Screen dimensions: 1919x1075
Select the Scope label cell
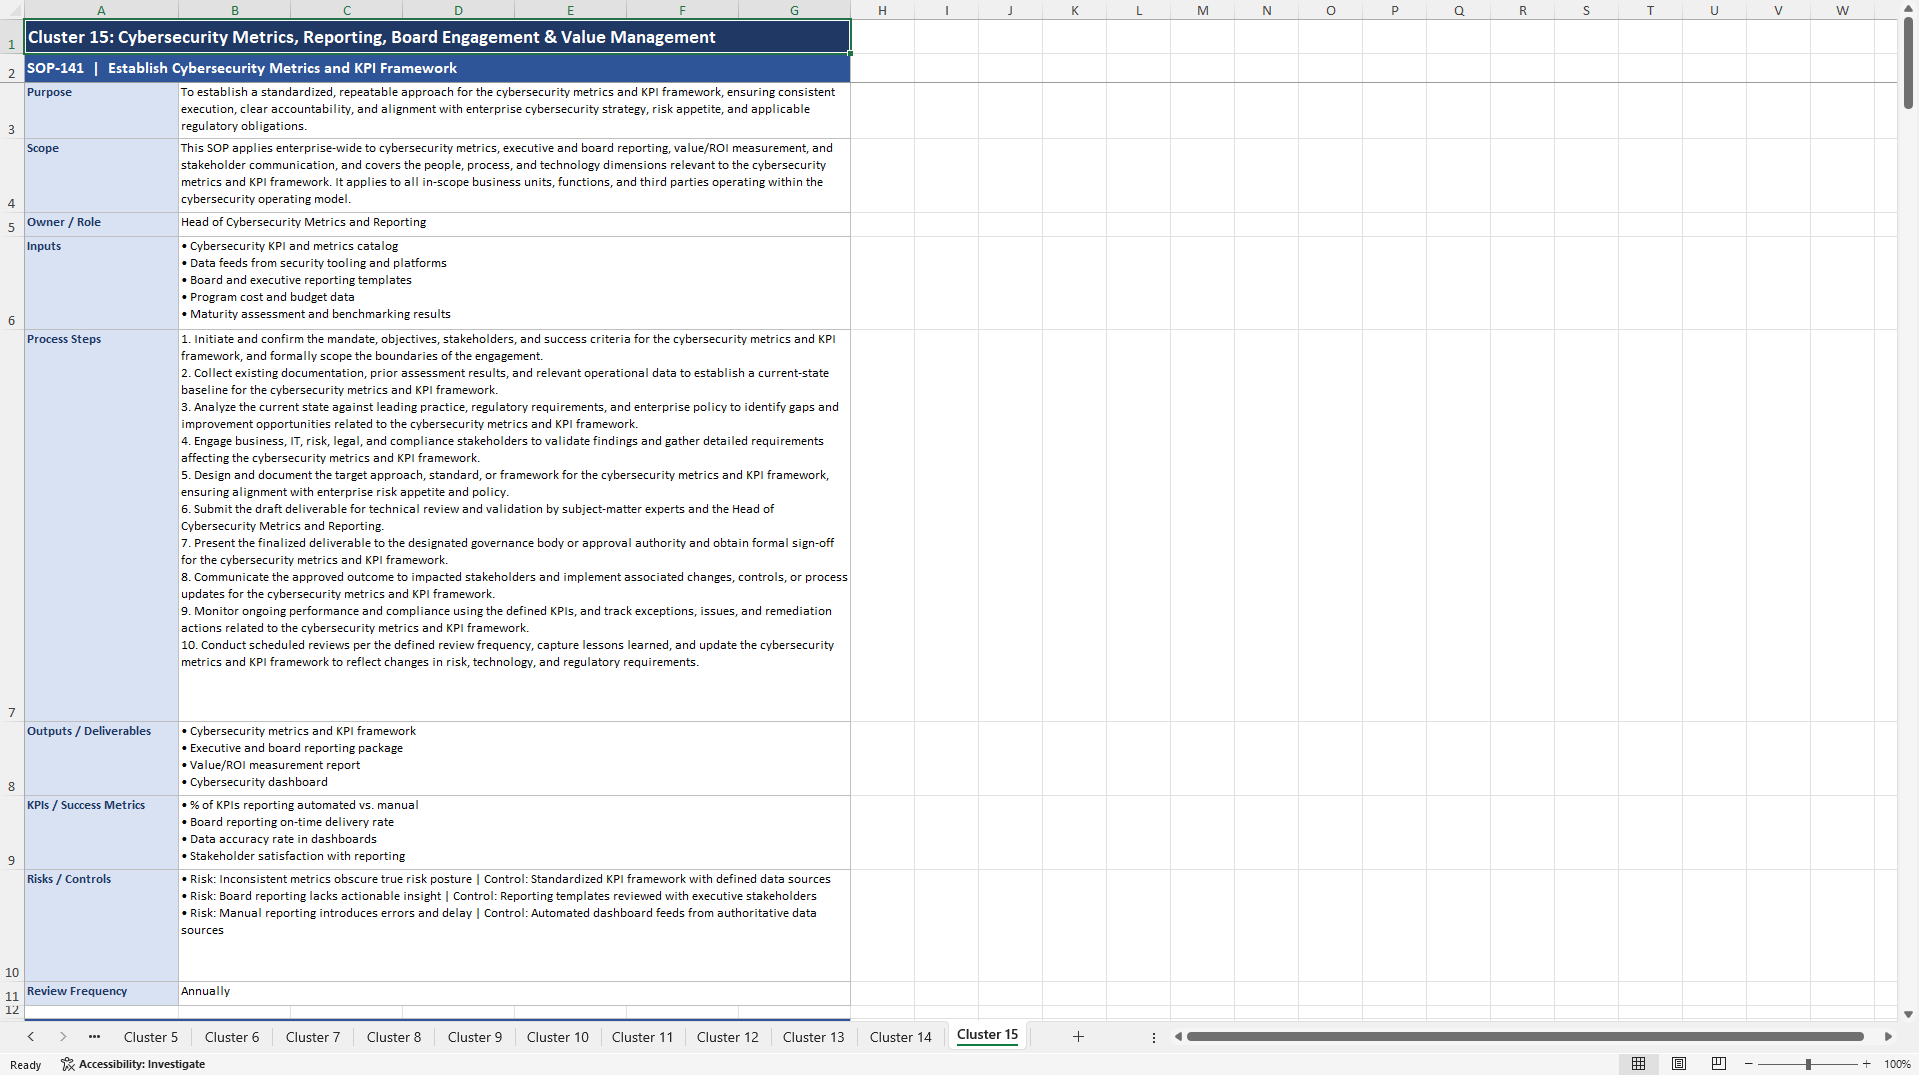[x=101, y=175]
